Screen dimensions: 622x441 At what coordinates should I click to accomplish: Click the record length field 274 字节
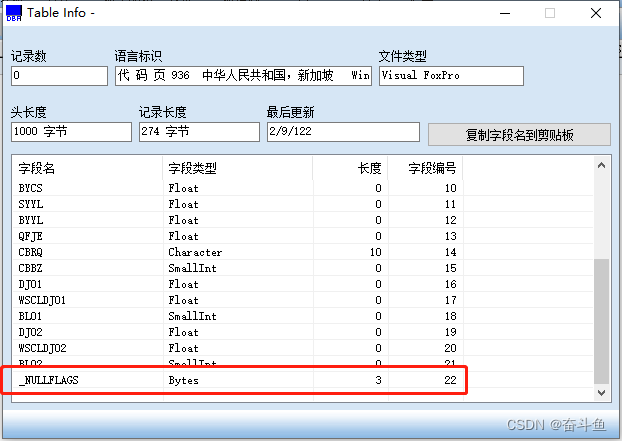[x=200, y=132]
